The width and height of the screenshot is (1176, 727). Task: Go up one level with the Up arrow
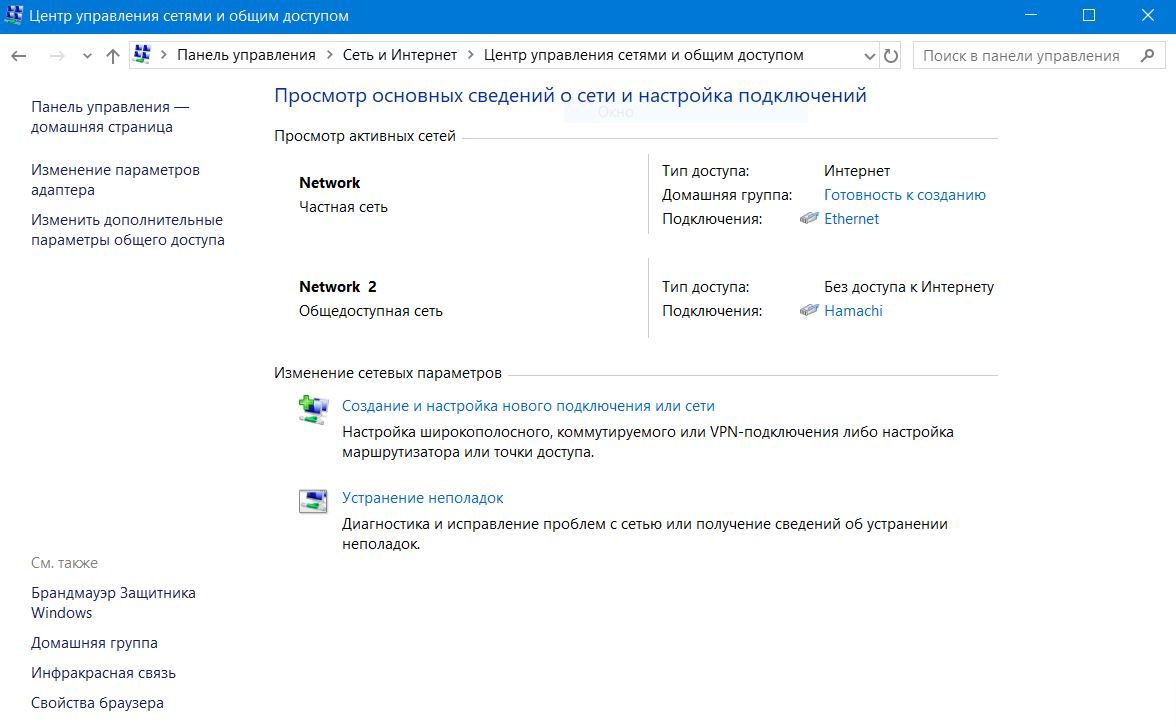click(x=112, y=56)
